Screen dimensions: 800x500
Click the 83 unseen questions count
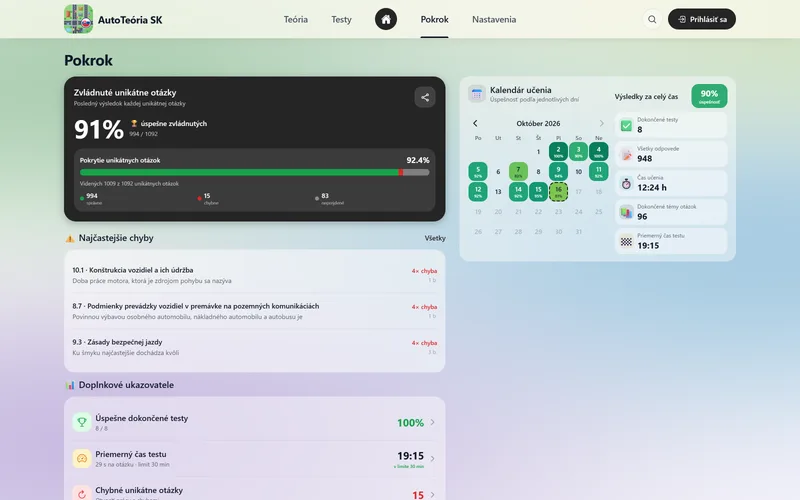(x=325, y=195)
